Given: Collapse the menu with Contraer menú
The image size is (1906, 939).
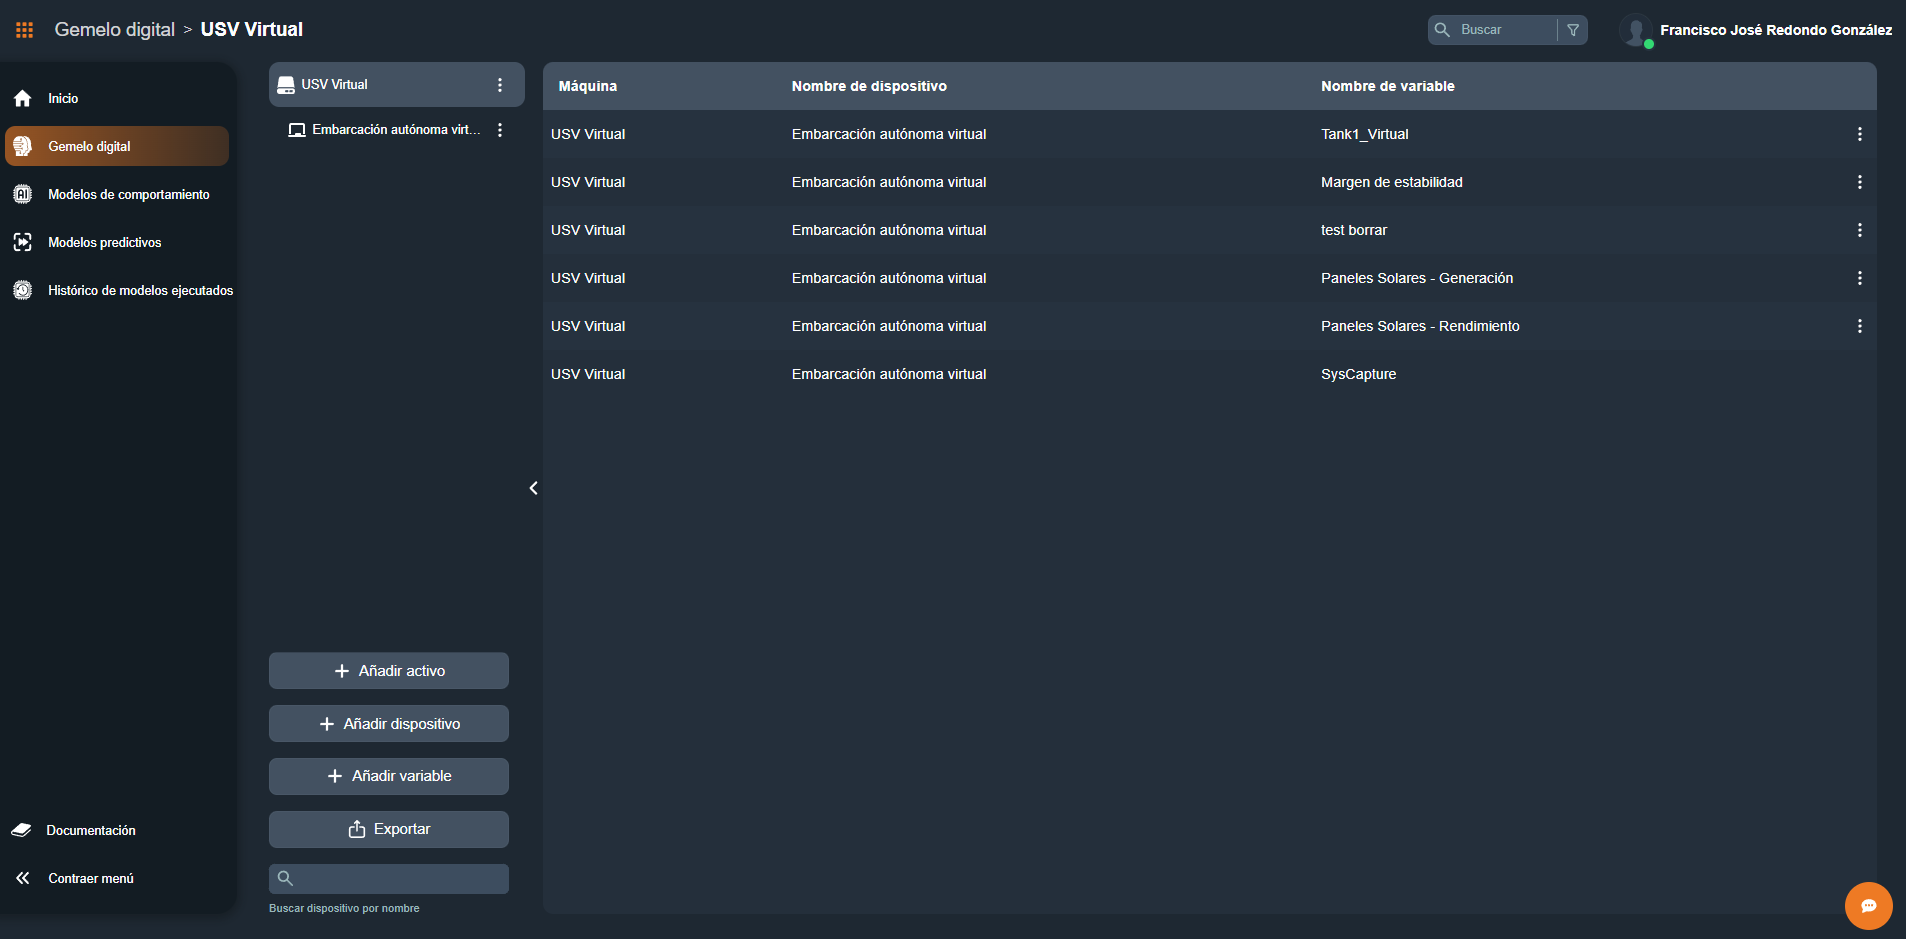Looking at the screenshot, I should [x=90, y=878].
